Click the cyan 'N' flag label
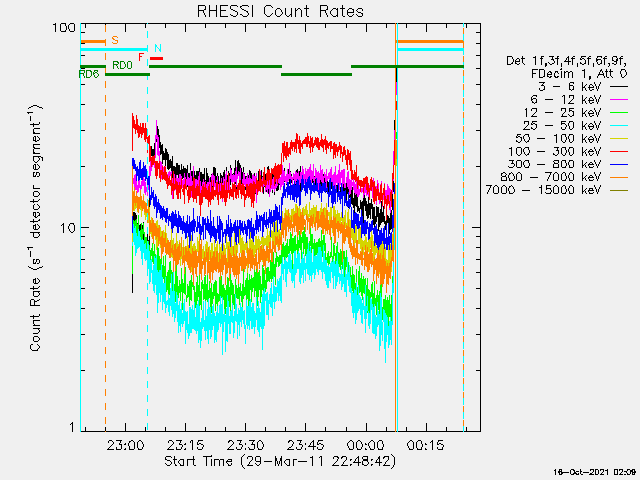Viewport: 640px width, 480px height. click(158, 48)
